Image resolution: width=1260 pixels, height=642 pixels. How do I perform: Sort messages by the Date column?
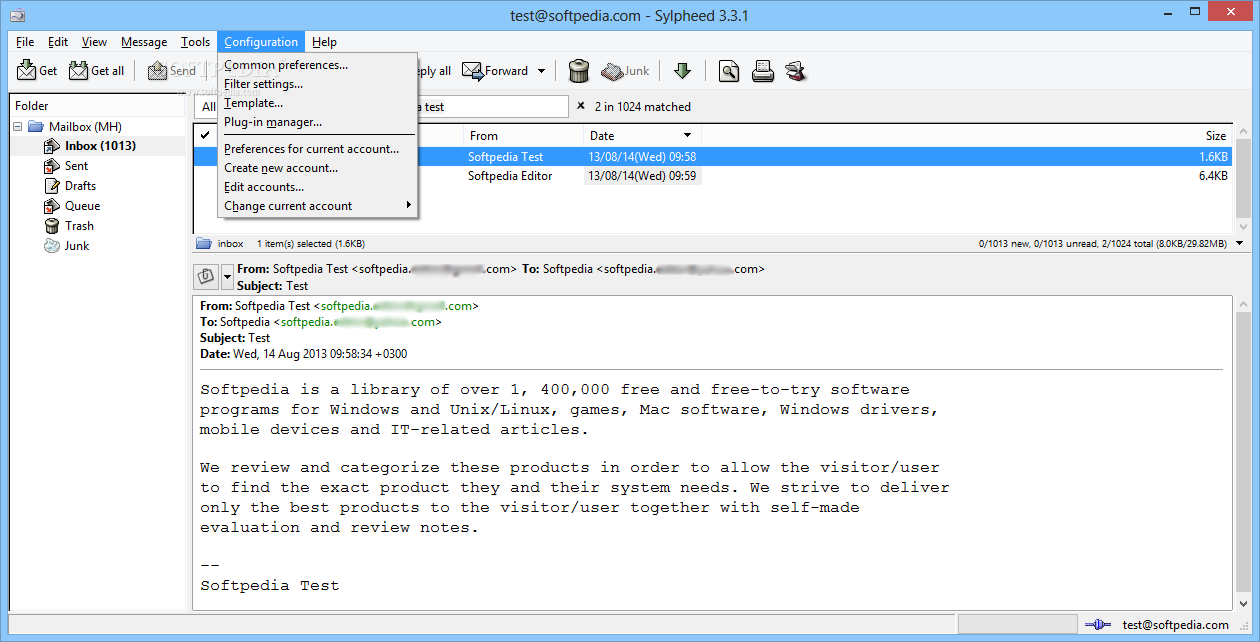pos(642,135)
